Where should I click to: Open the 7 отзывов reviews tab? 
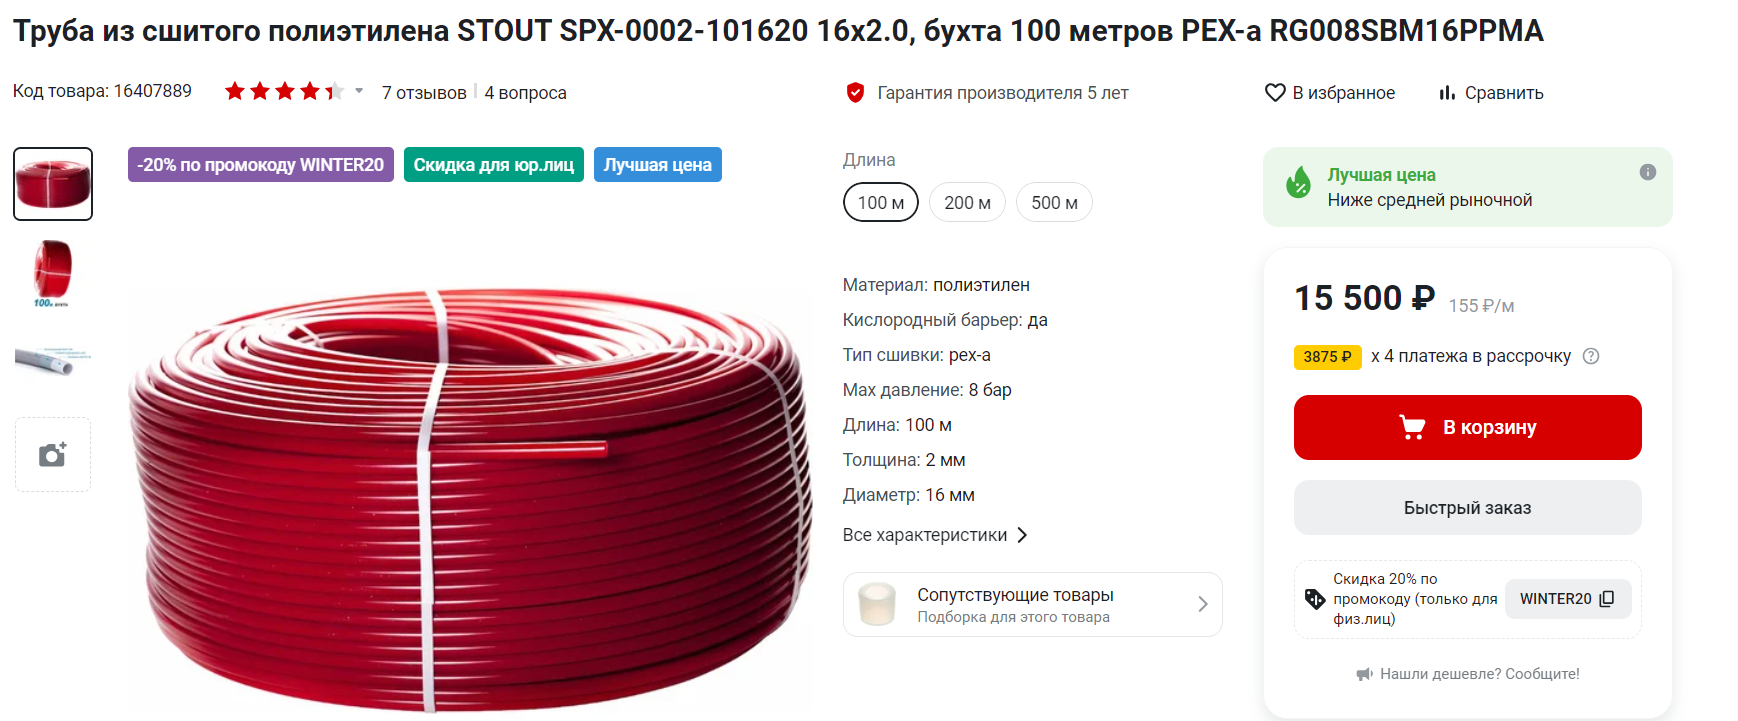[x=424, y=93]
